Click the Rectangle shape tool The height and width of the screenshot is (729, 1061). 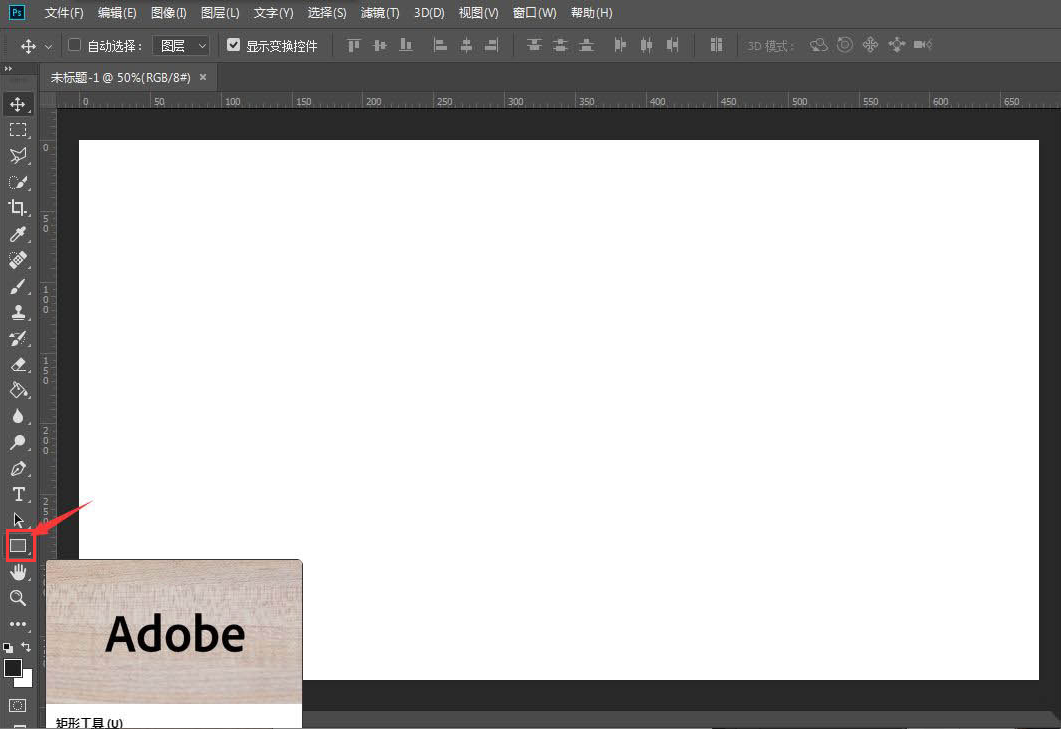(x=18, y=546)
